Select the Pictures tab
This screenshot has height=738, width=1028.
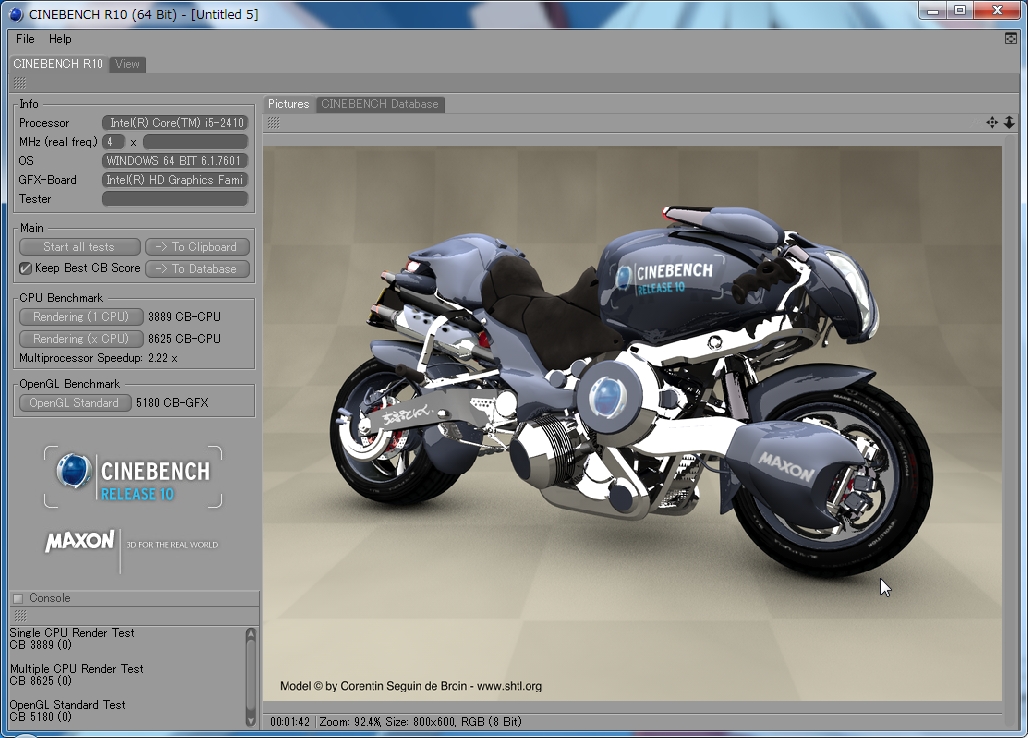288,104
